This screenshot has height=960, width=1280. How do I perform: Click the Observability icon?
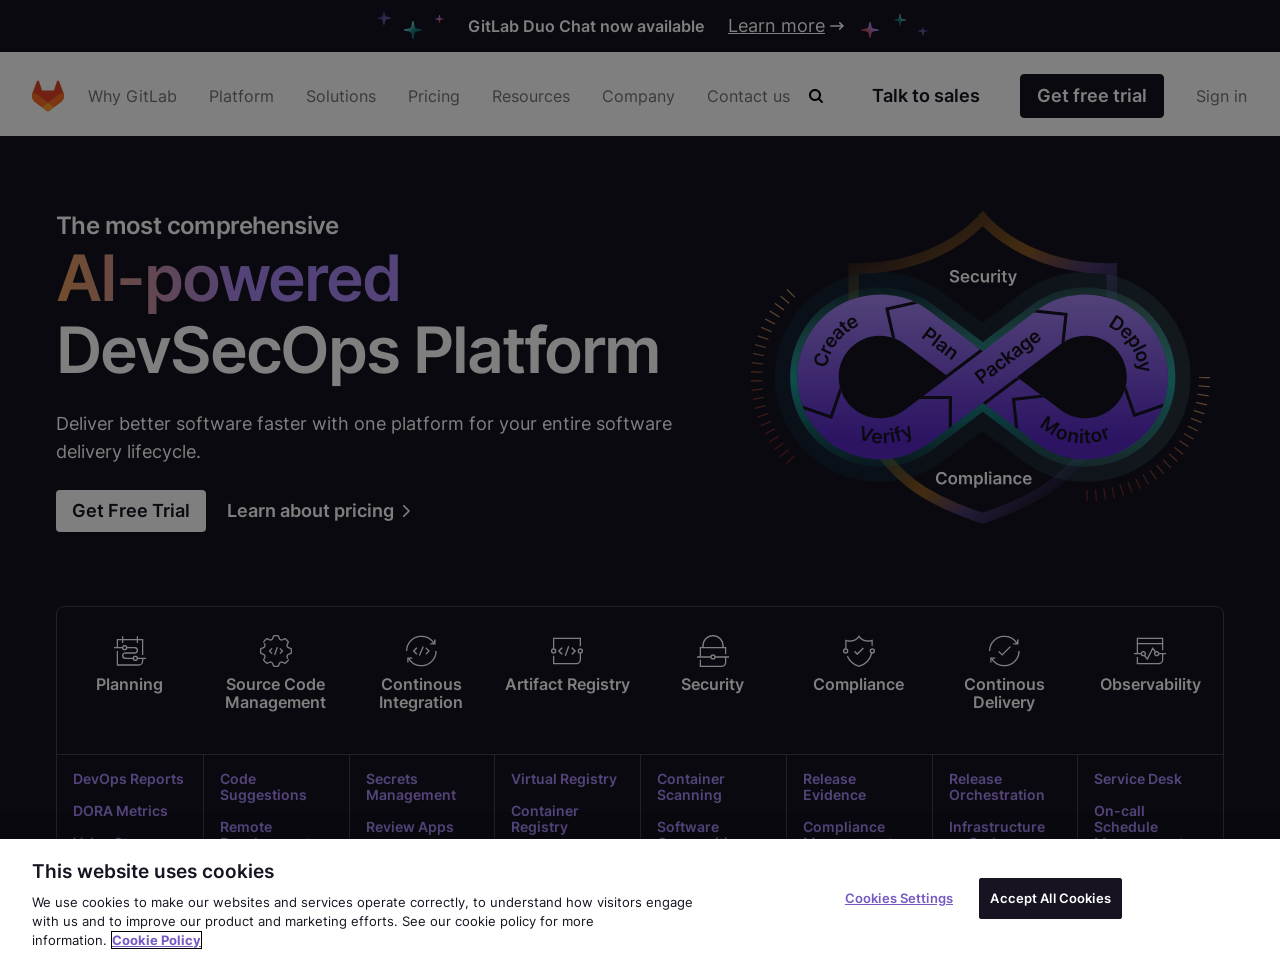[x=1150, y=651]
